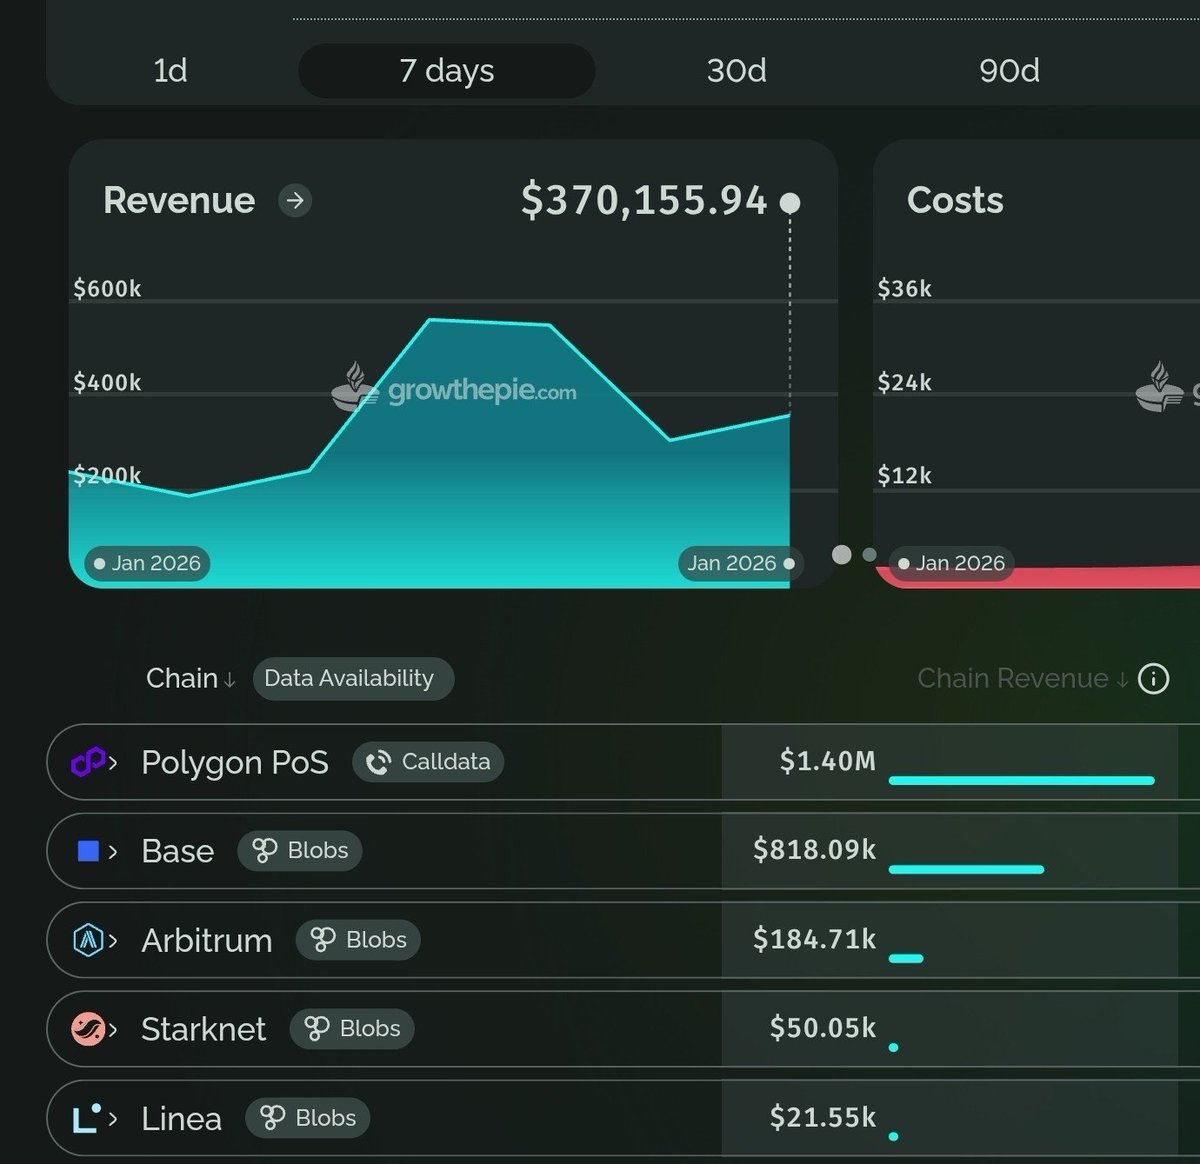Image resolution: width=1200 pixels, height=1164 pixels.
Task: Click the Costs card title
Action: (x=955, y=201)
